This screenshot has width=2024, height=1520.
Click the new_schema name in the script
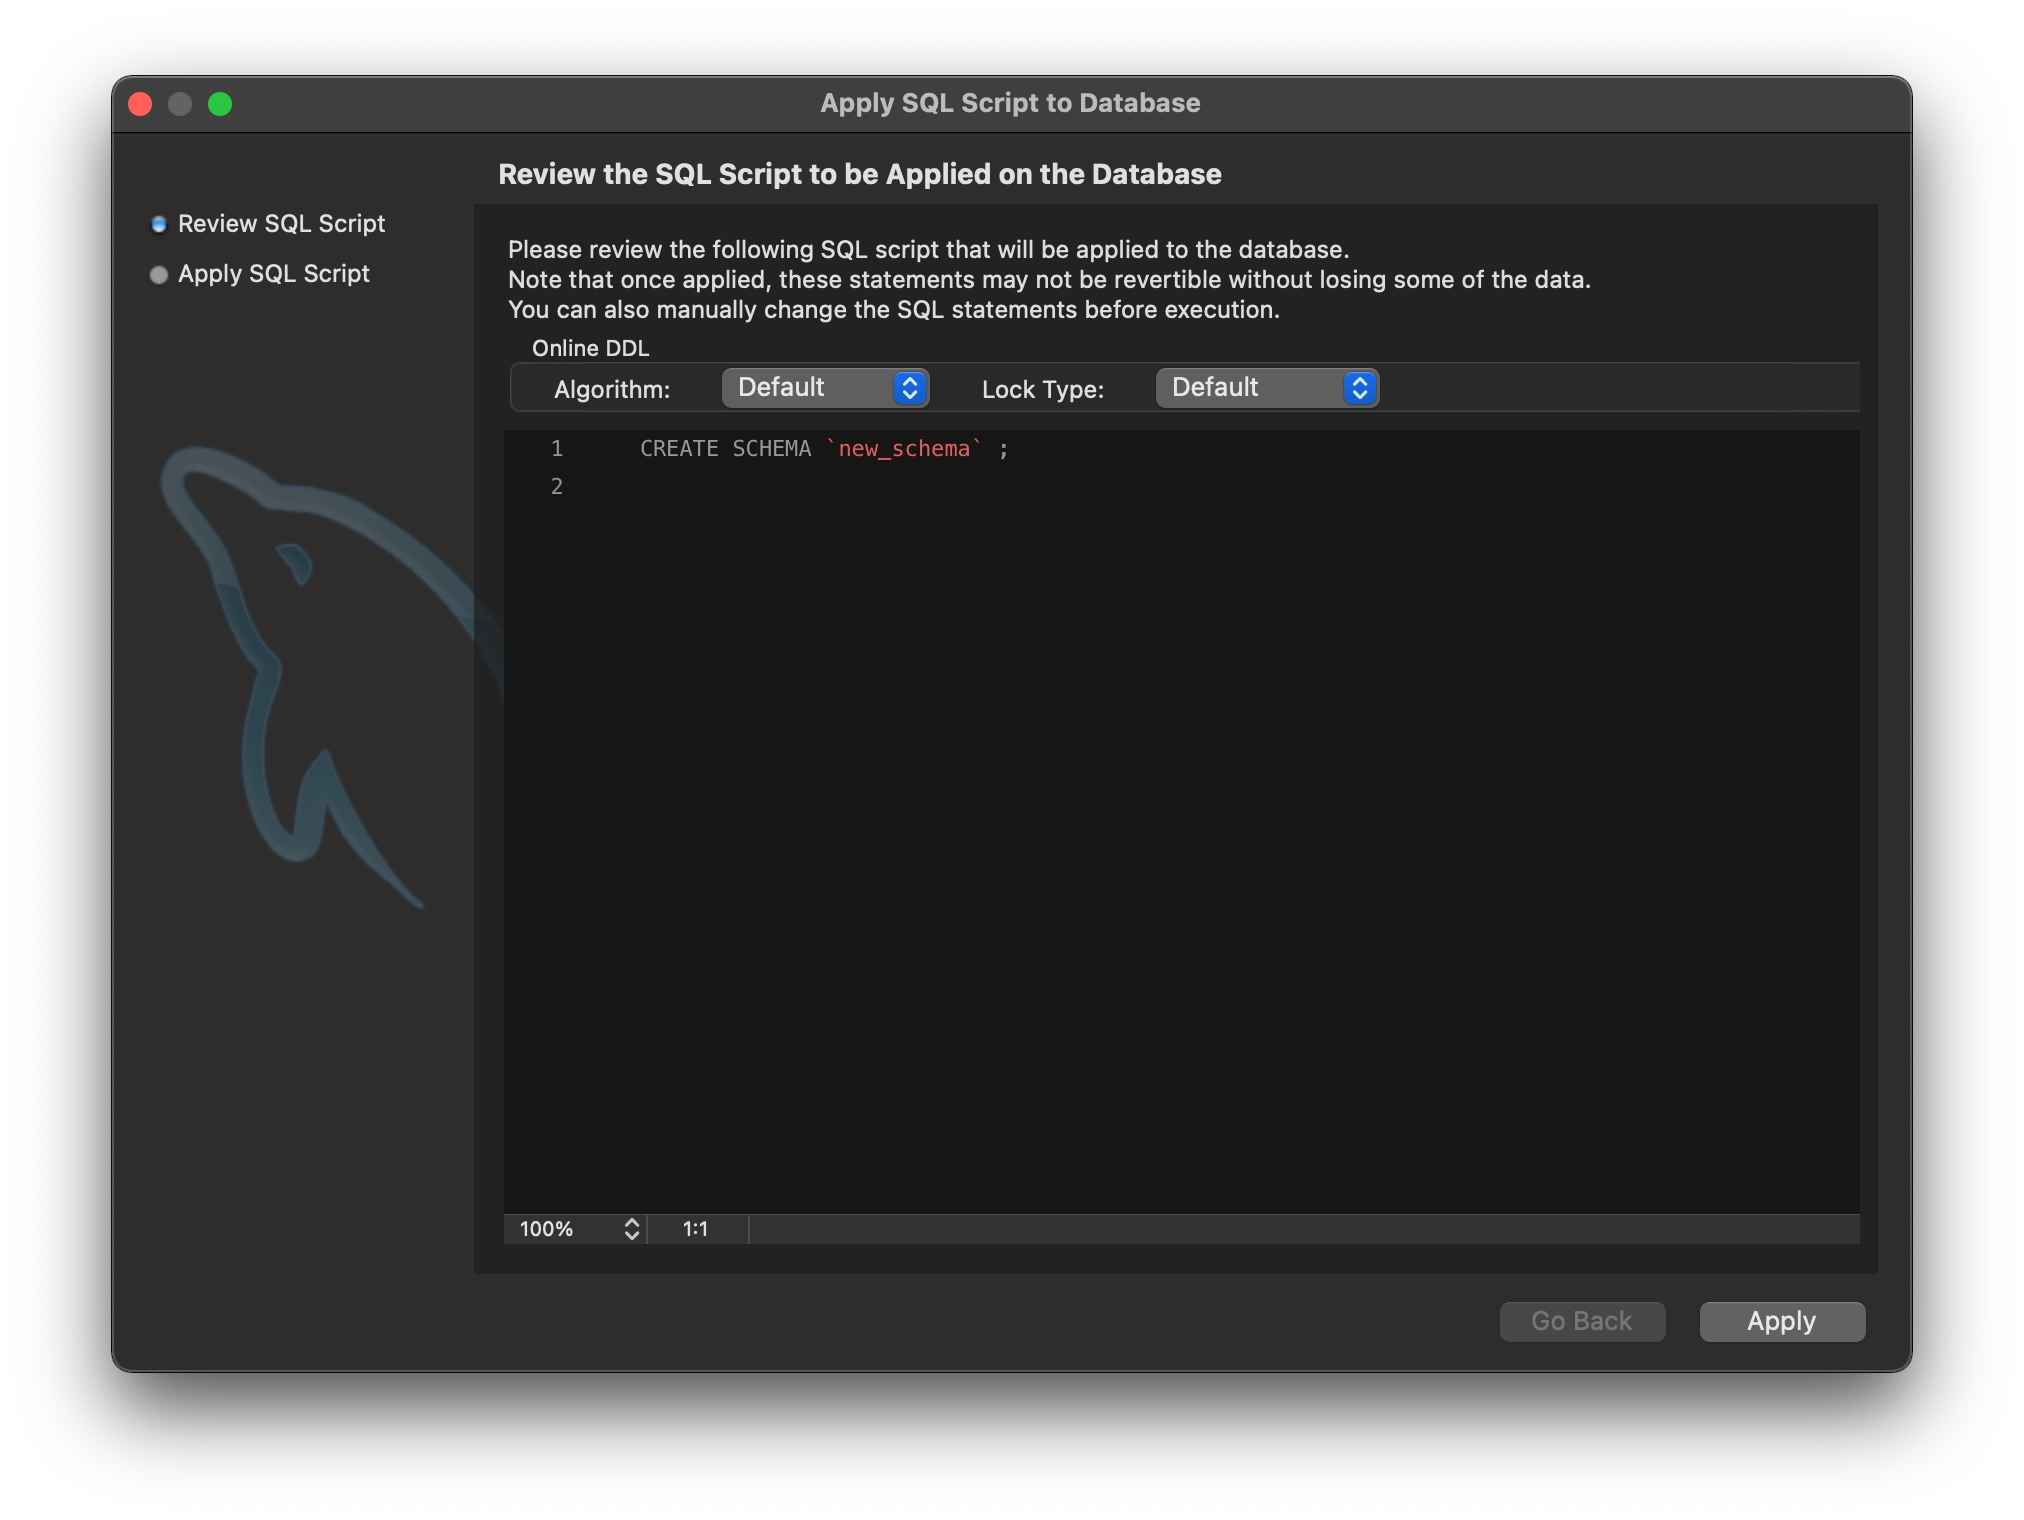pyautogui.click(x=904, y=449)
